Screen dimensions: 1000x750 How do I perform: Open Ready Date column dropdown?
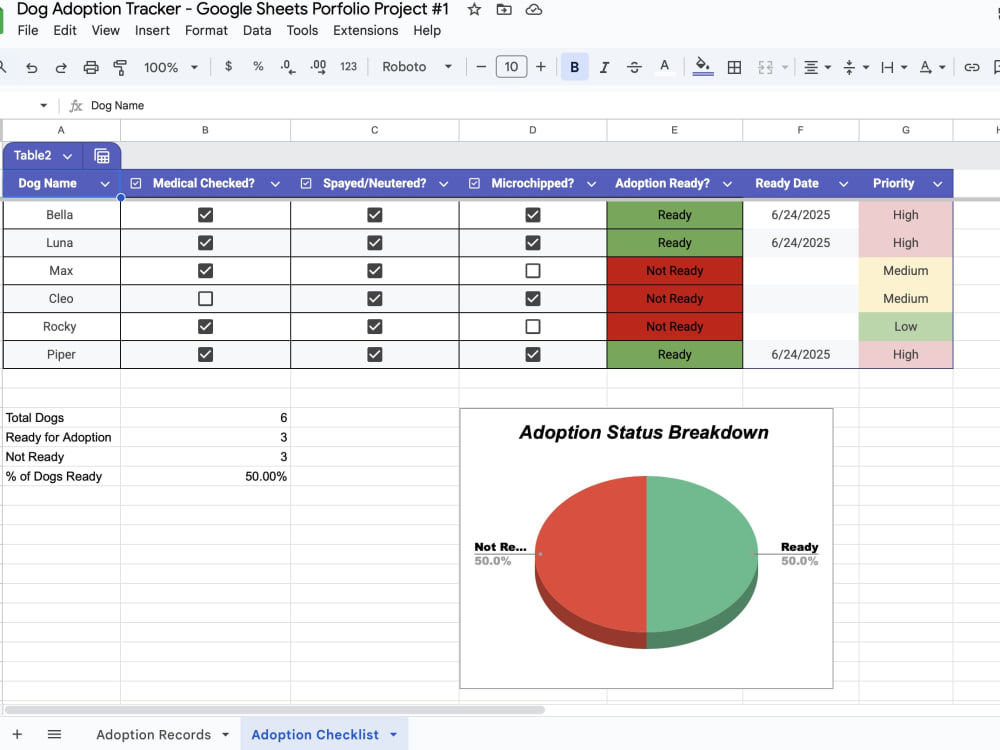pyautogui.click(x=843, y=184)
